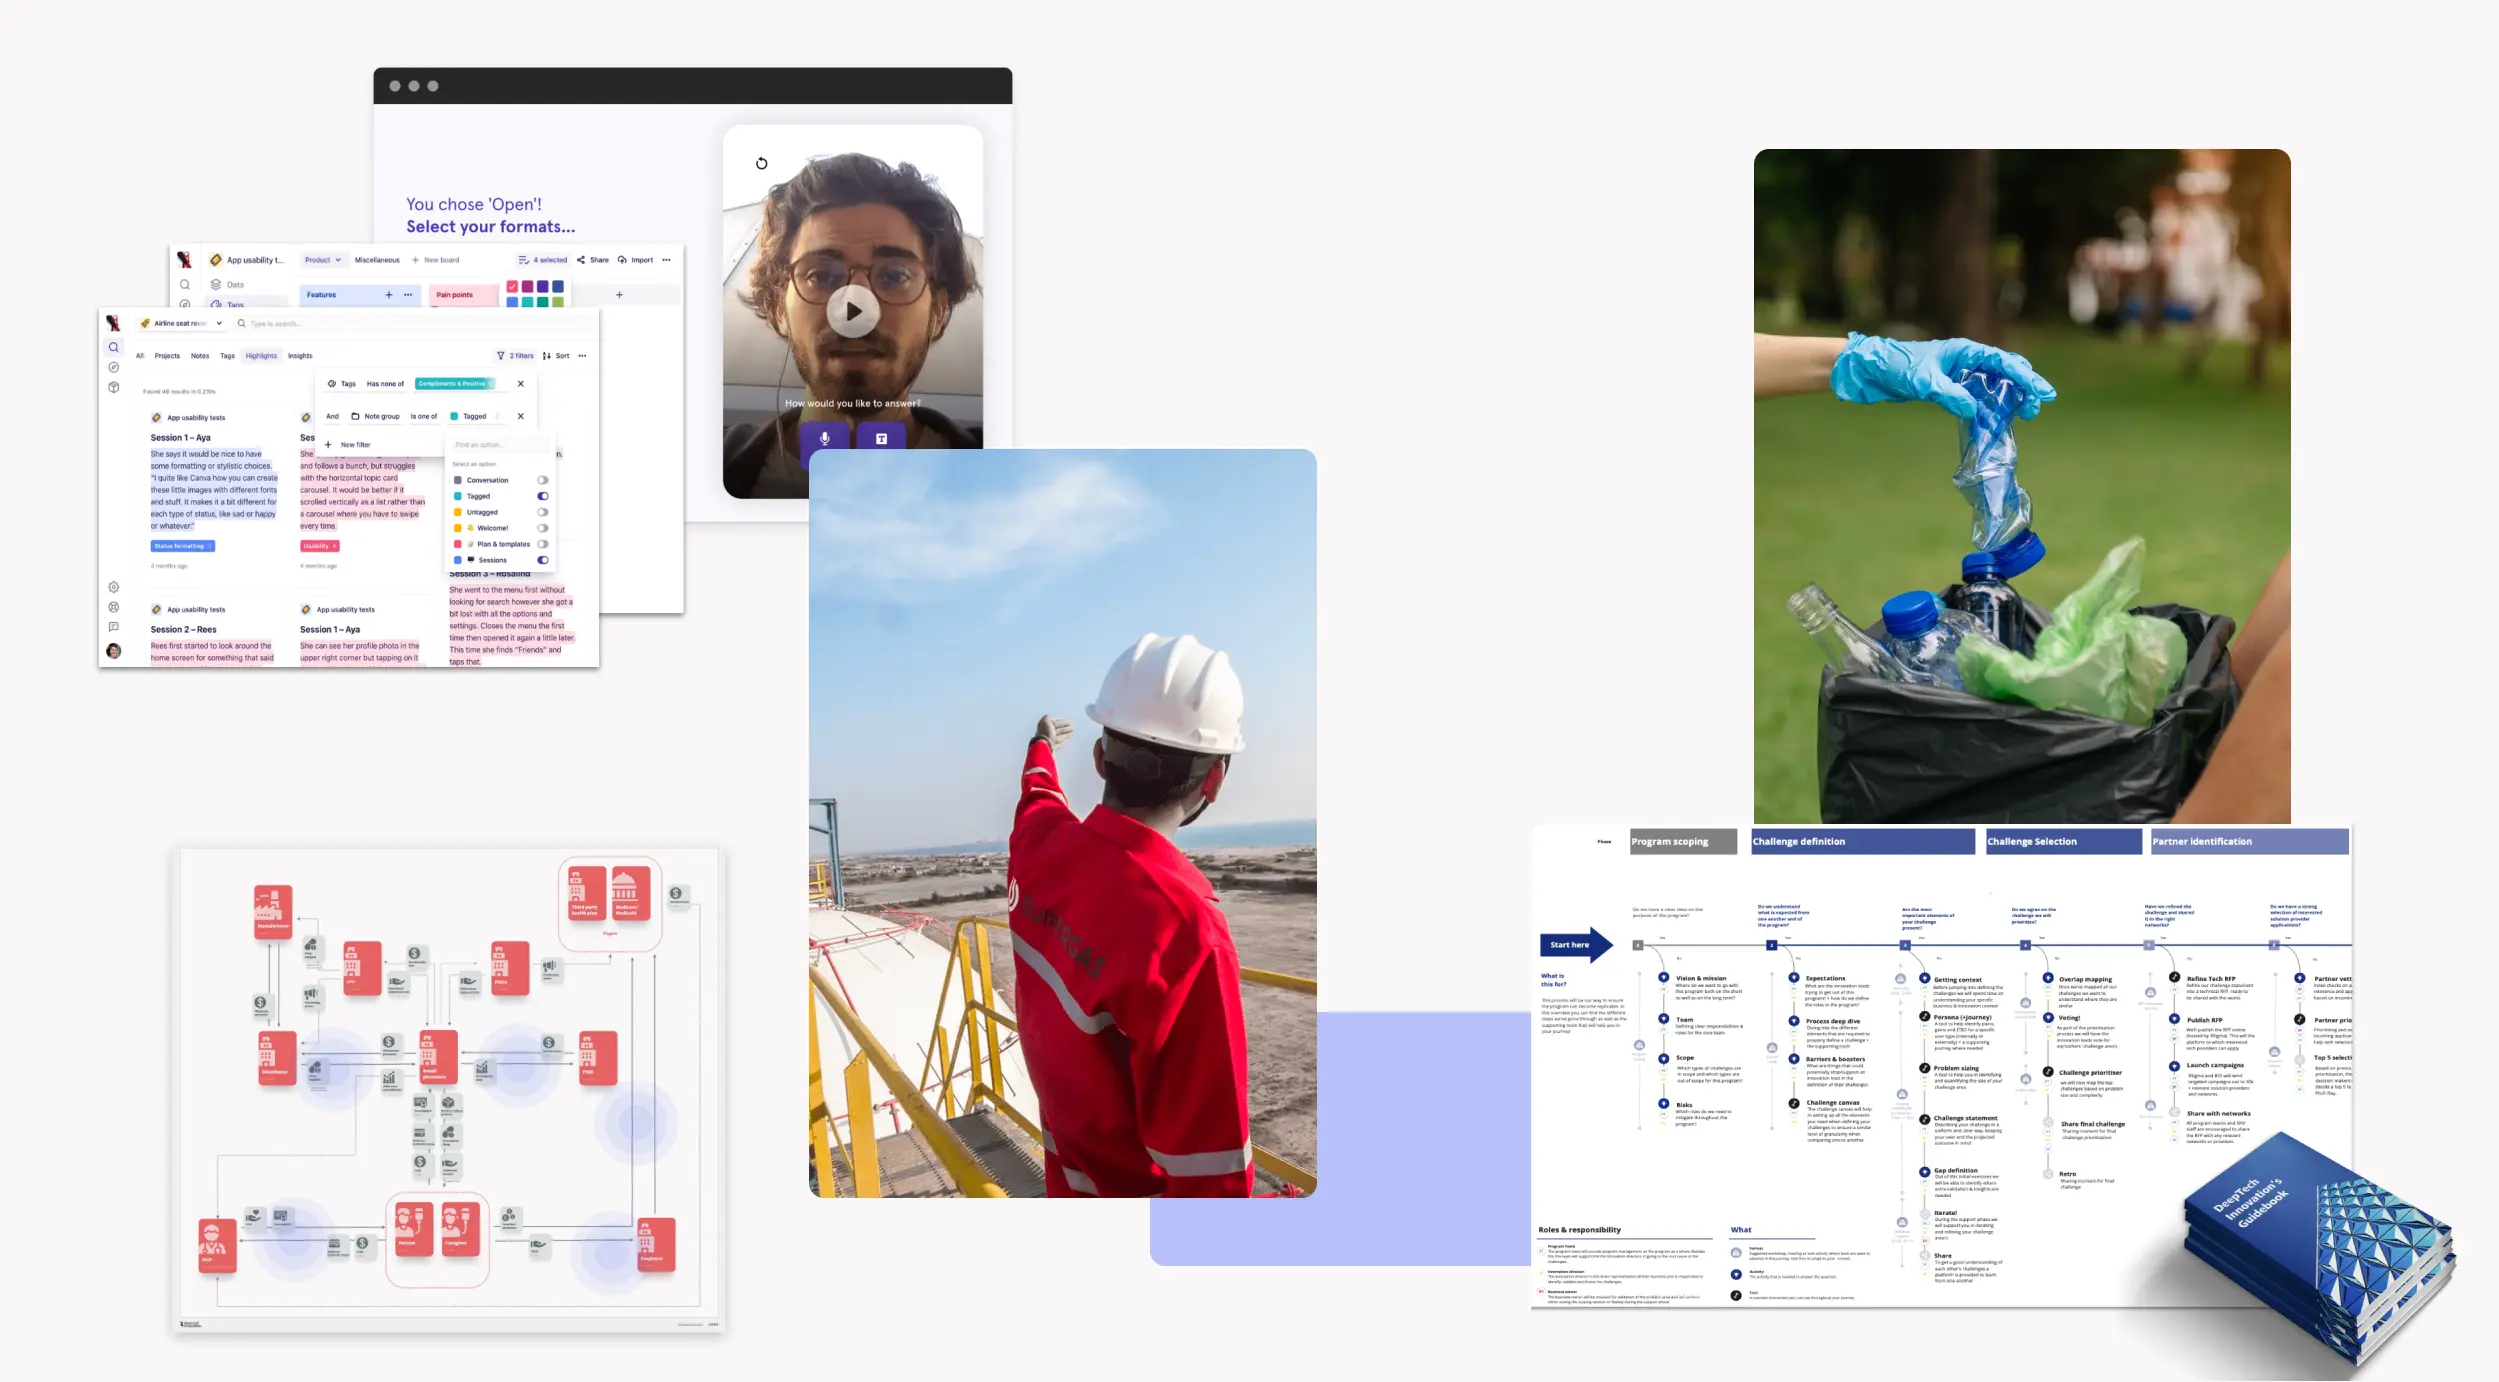
Task: Select the filter funnel icon beside 2 filters
Action: click(x=501, y=356)
